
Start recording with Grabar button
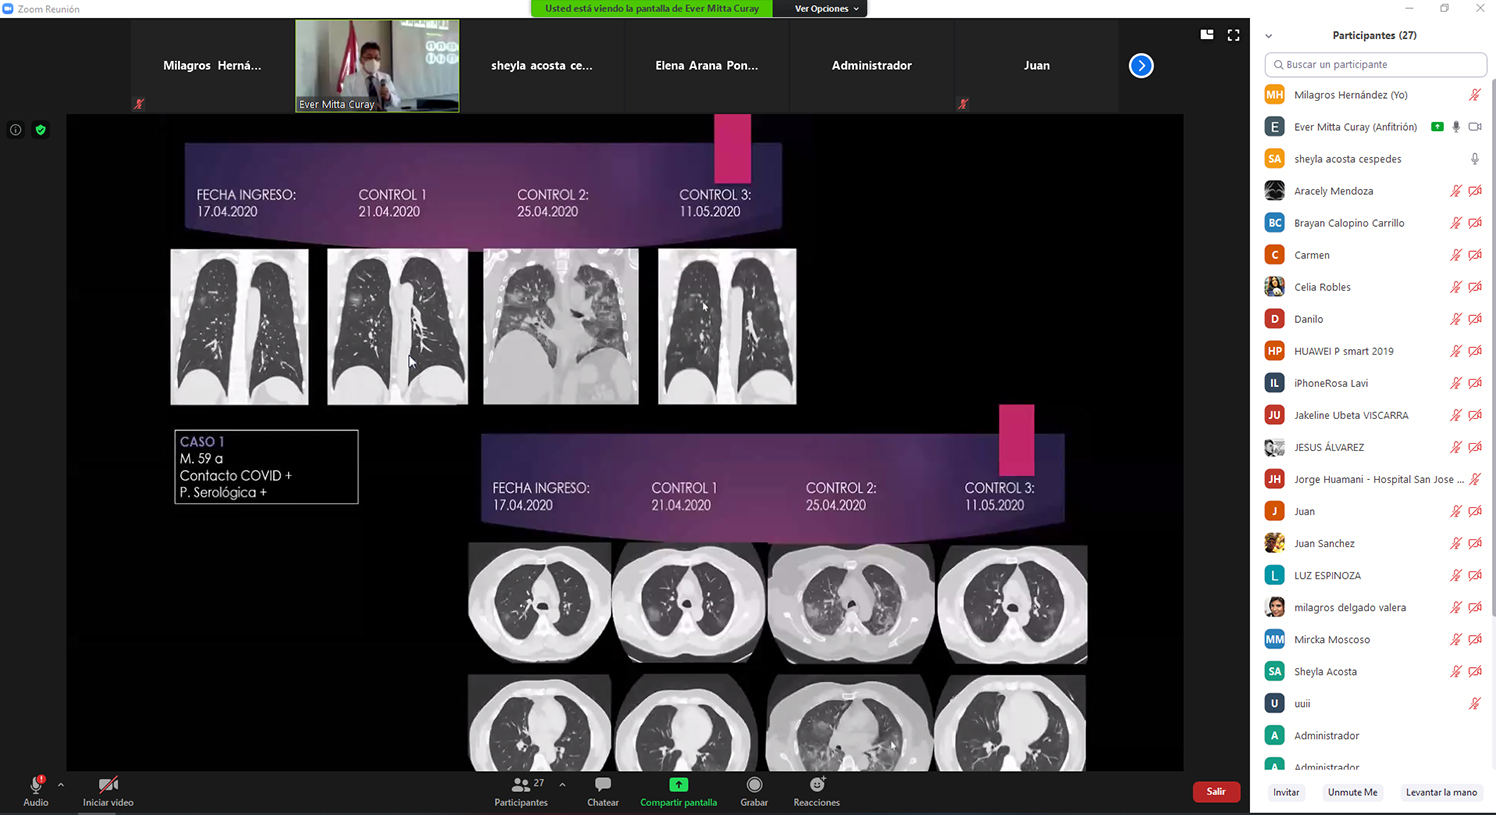(754, 790)
